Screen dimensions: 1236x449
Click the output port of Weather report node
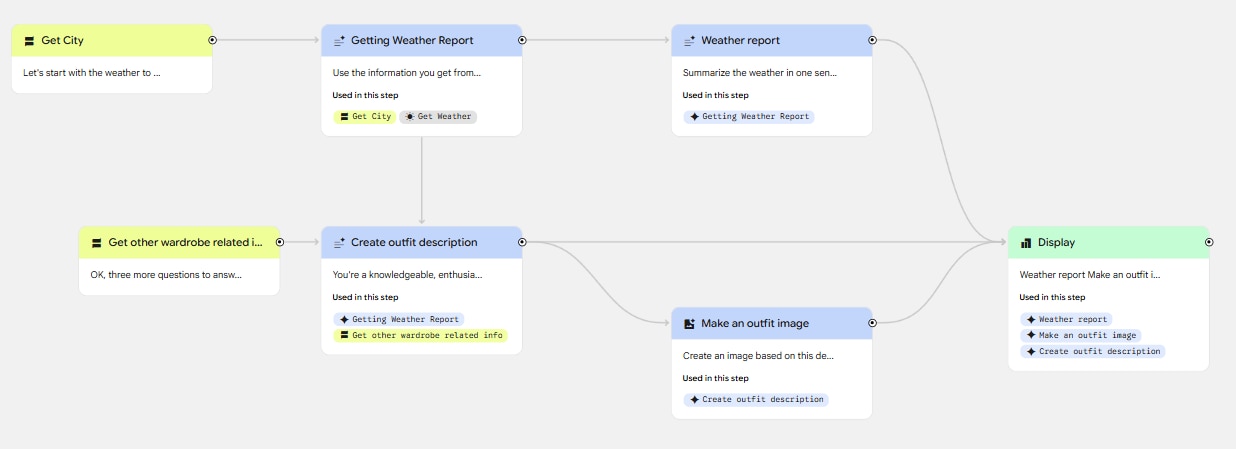(872, 40)
